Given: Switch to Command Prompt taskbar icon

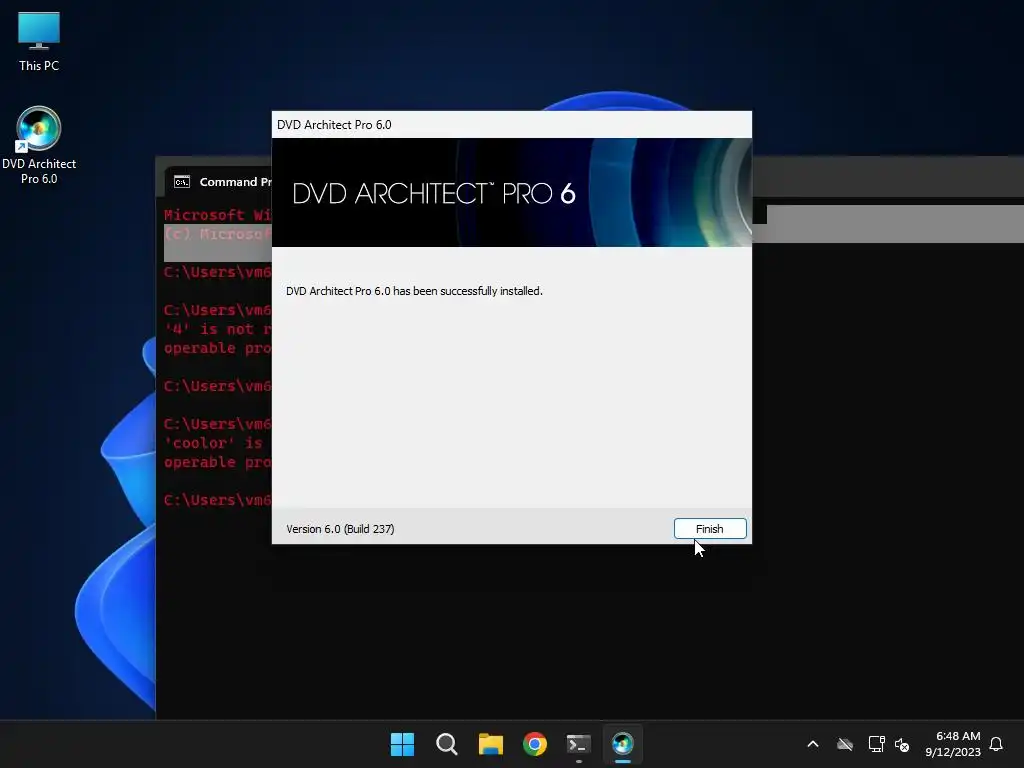Looking at the screenshot, I should coord(579,744).
